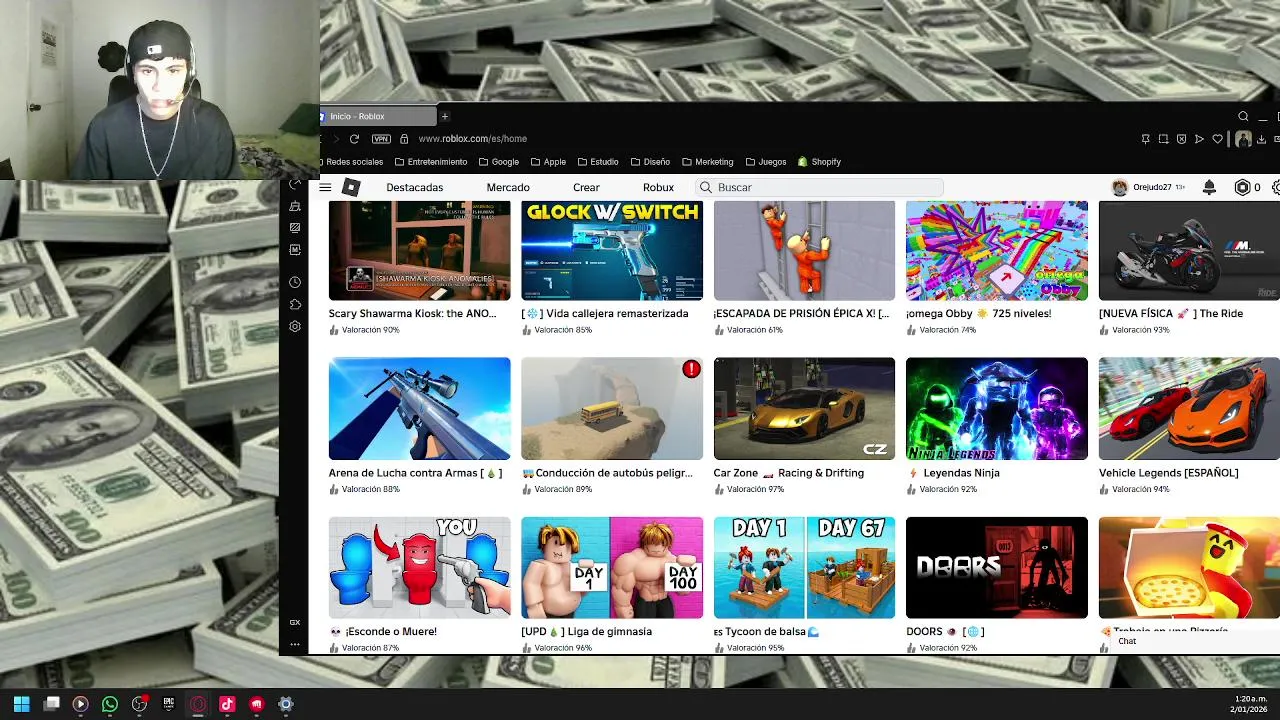This screenshot has width=1280, height=720.
Task: Expand the Entretenimiento bookmark folder
Action: point(431,162)
